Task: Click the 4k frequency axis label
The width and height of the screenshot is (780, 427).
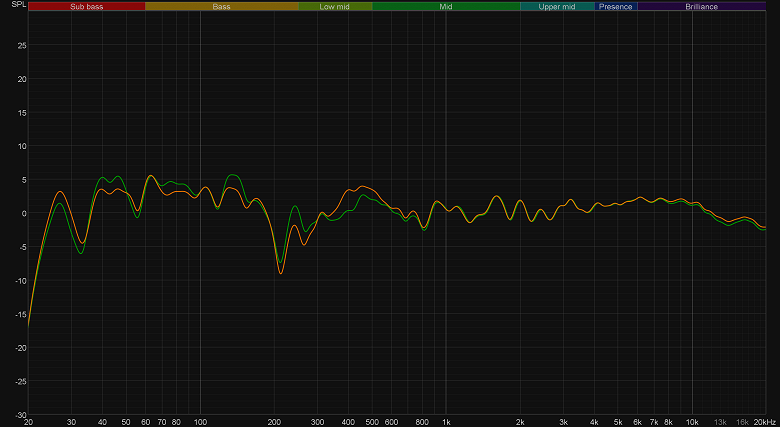Action: point(594,422)
